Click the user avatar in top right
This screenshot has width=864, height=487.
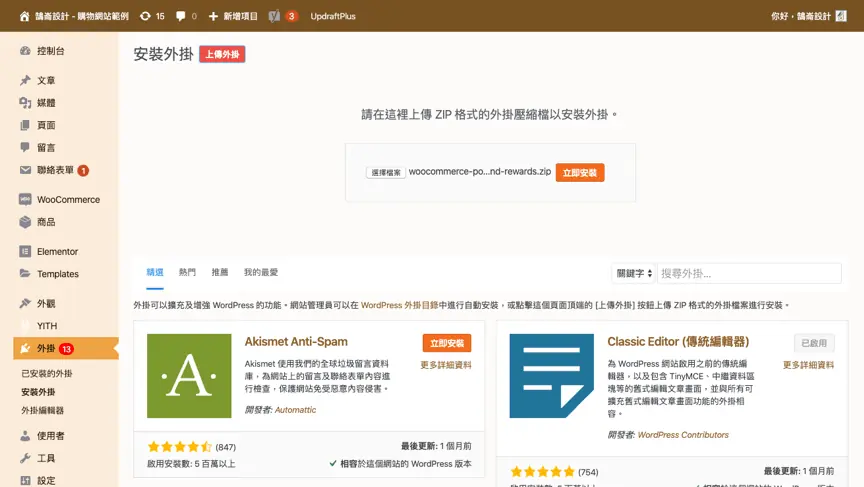pyautogui.click(x=841, y=16)
